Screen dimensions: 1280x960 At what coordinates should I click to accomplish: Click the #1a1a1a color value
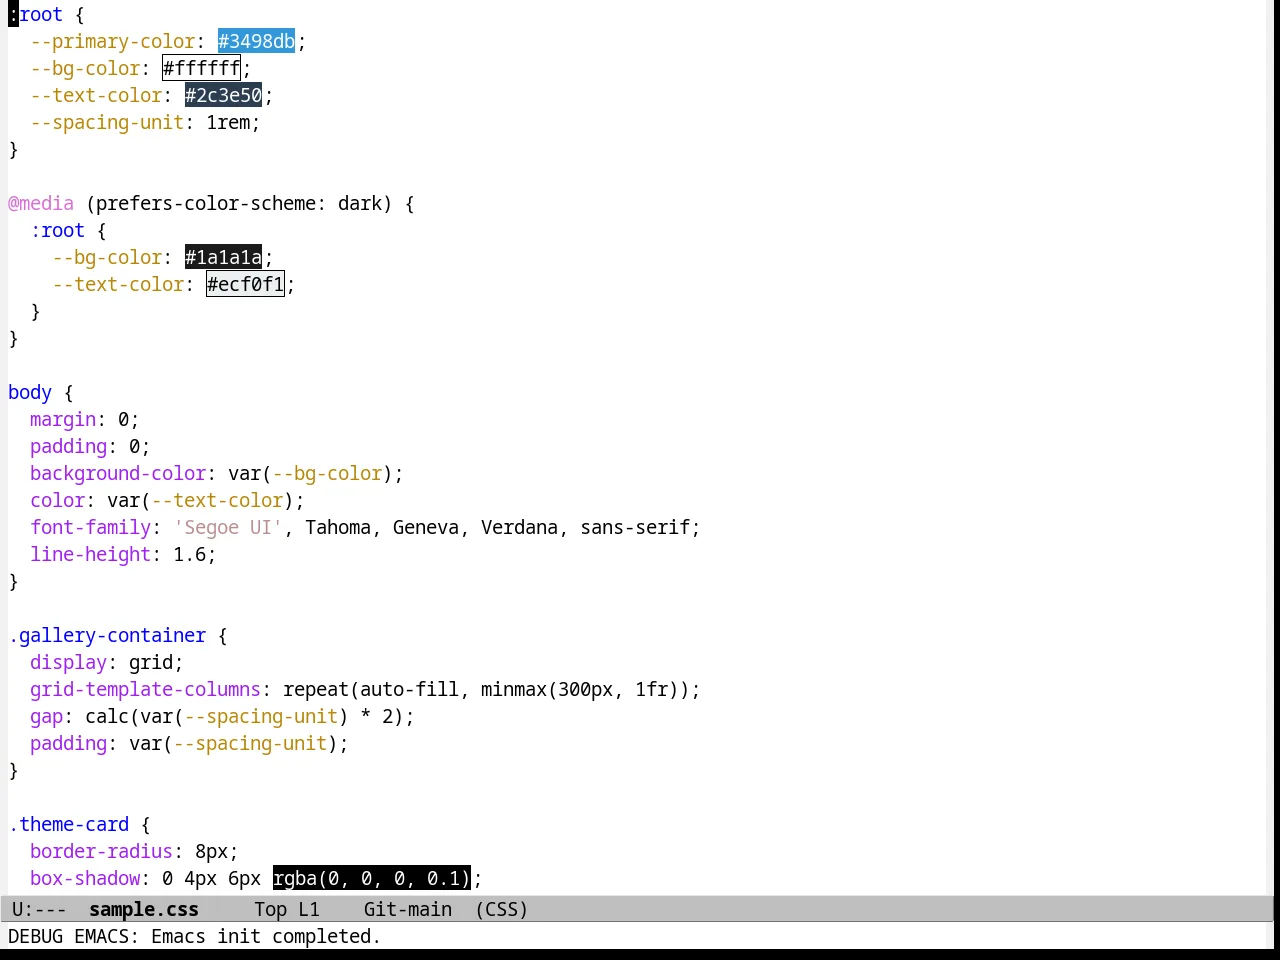pos(223,257)
